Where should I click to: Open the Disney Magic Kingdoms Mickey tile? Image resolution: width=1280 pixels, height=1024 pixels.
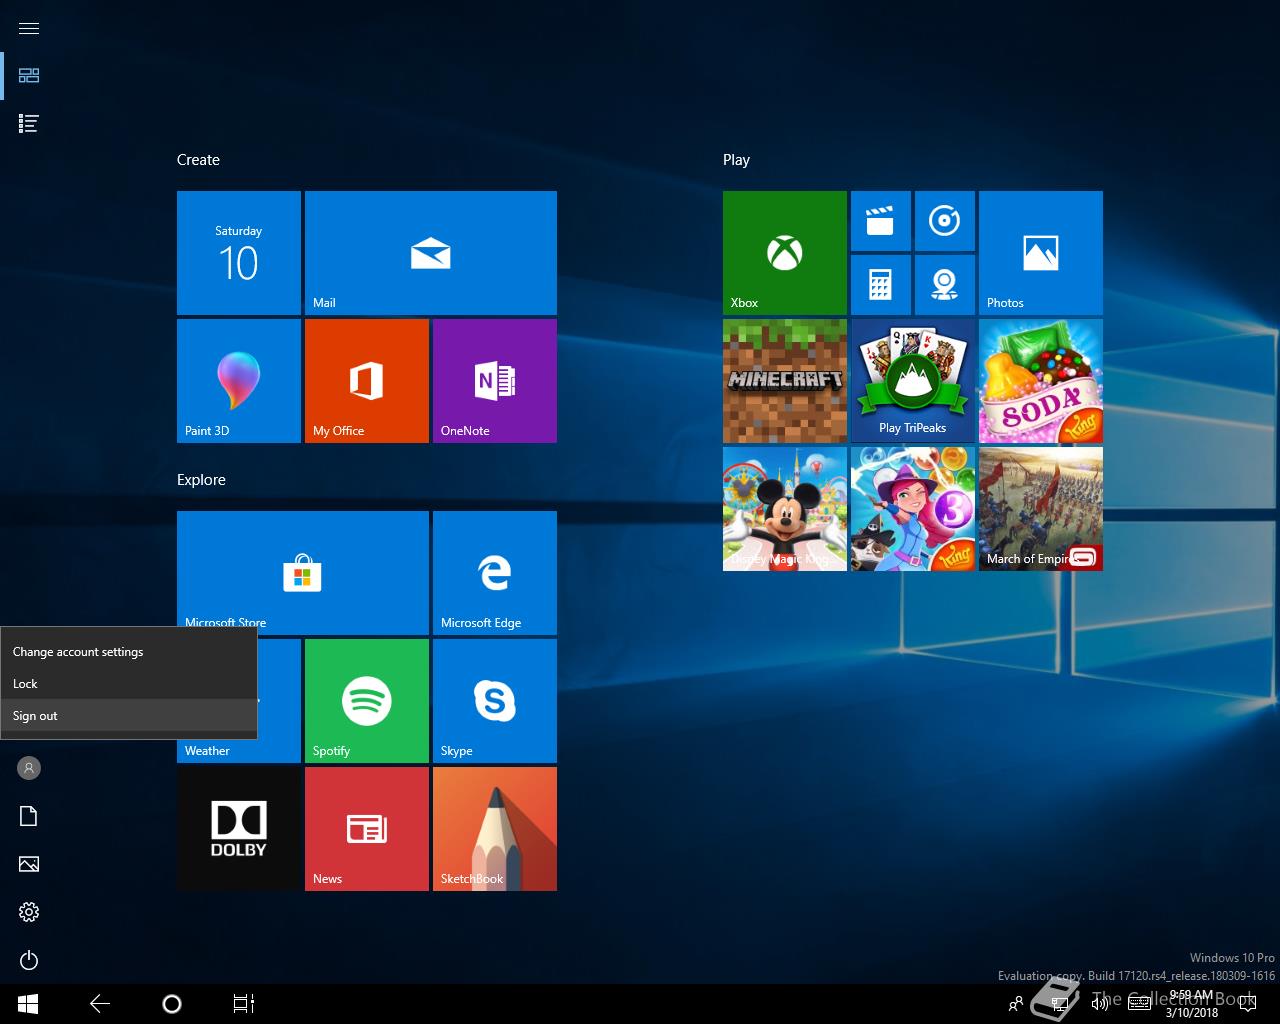(x=785, y=509)
